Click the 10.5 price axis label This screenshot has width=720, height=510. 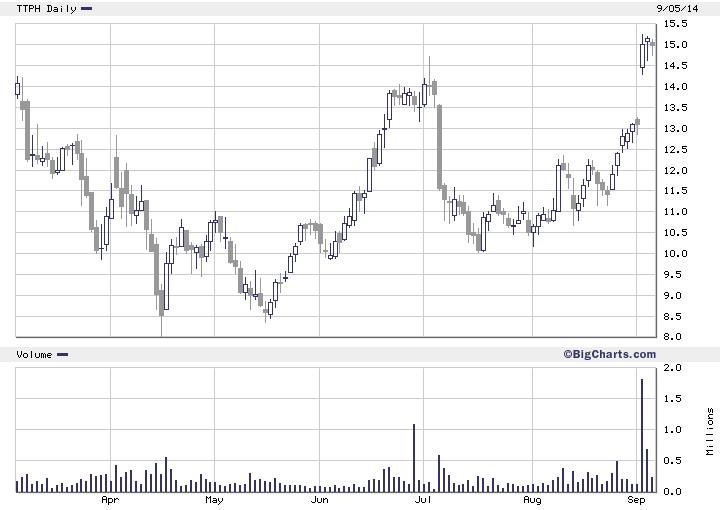coord(675,233)
